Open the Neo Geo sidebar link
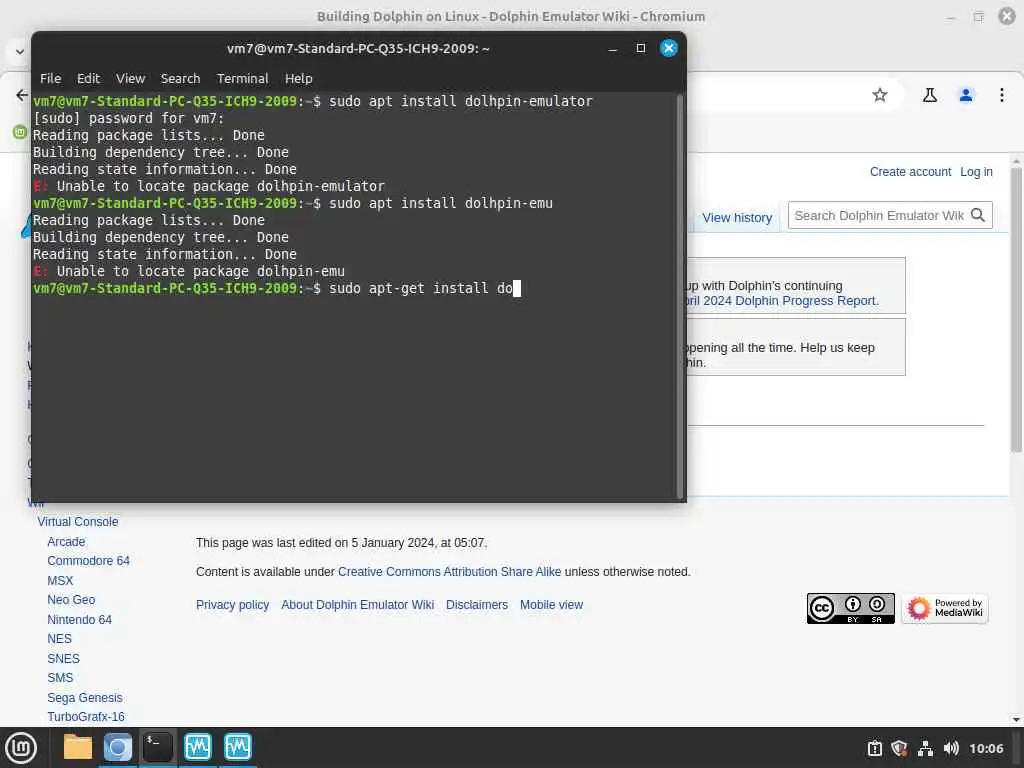1024x768 pixels. point(71,600)
